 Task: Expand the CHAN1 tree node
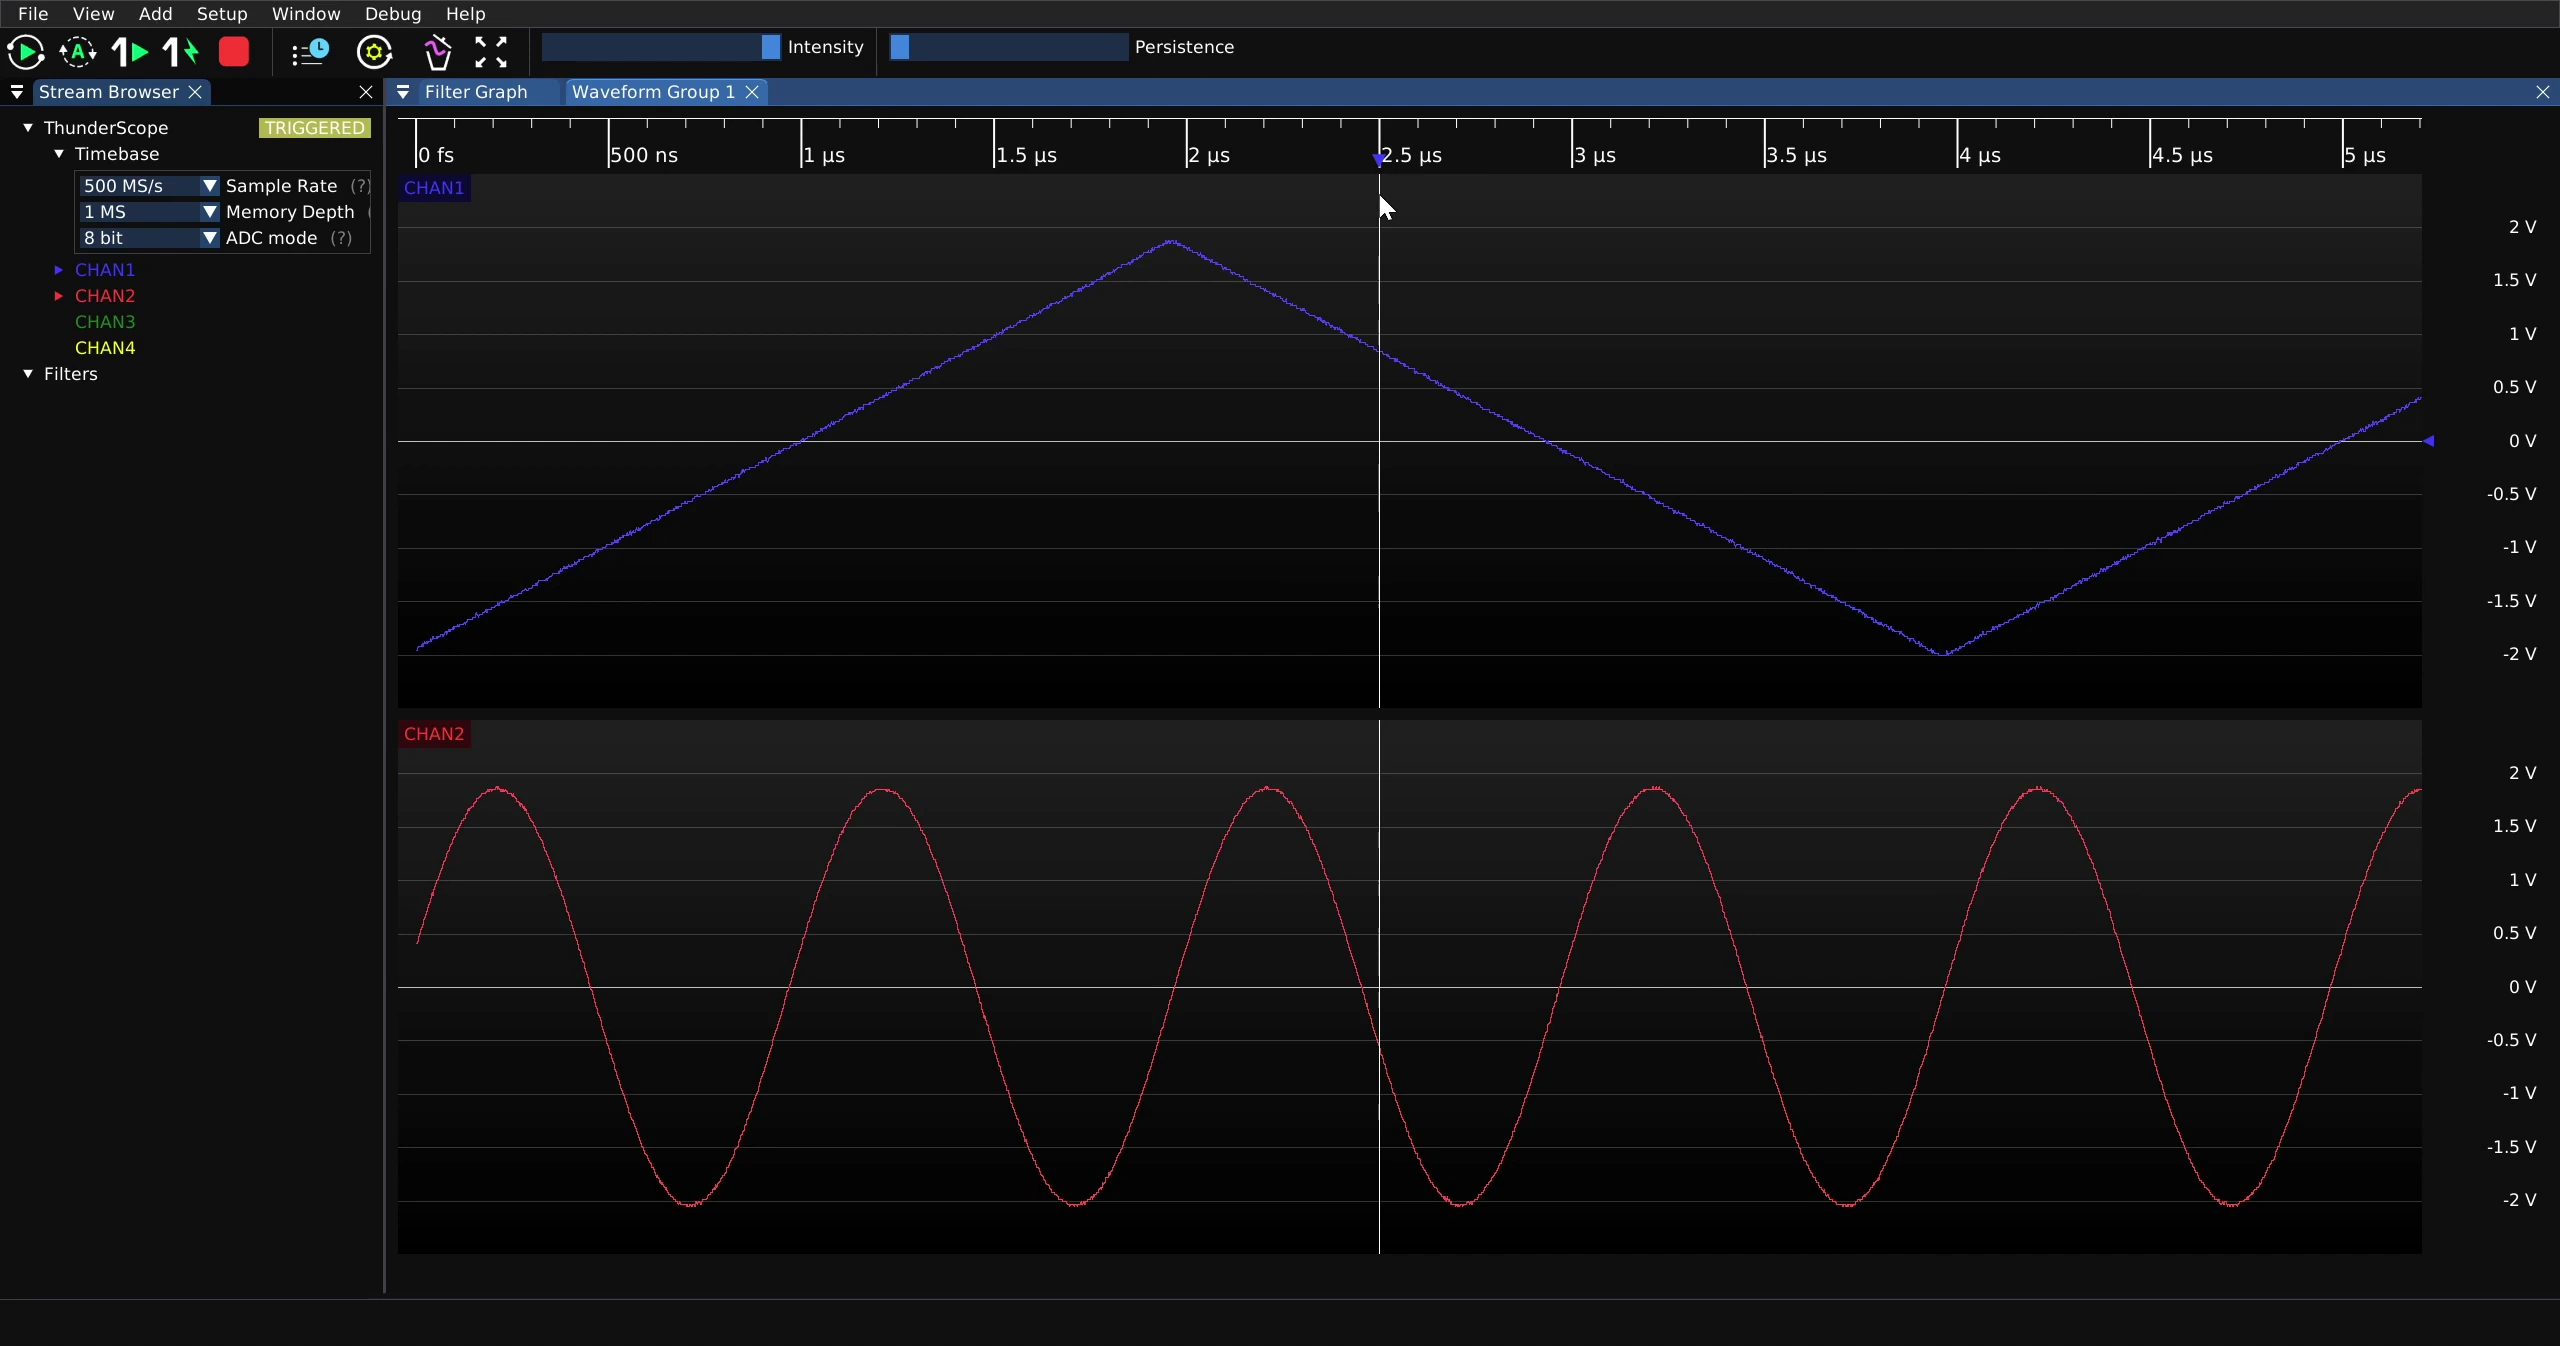59,270
